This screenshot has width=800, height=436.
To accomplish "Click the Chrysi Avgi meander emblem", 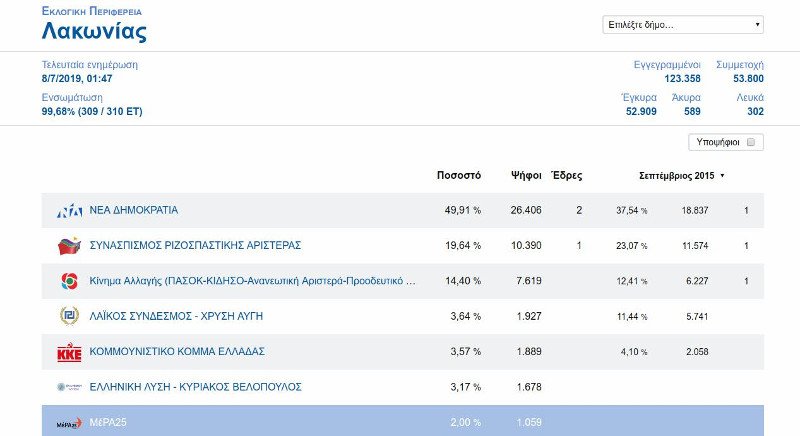I will tap(69, 316).
